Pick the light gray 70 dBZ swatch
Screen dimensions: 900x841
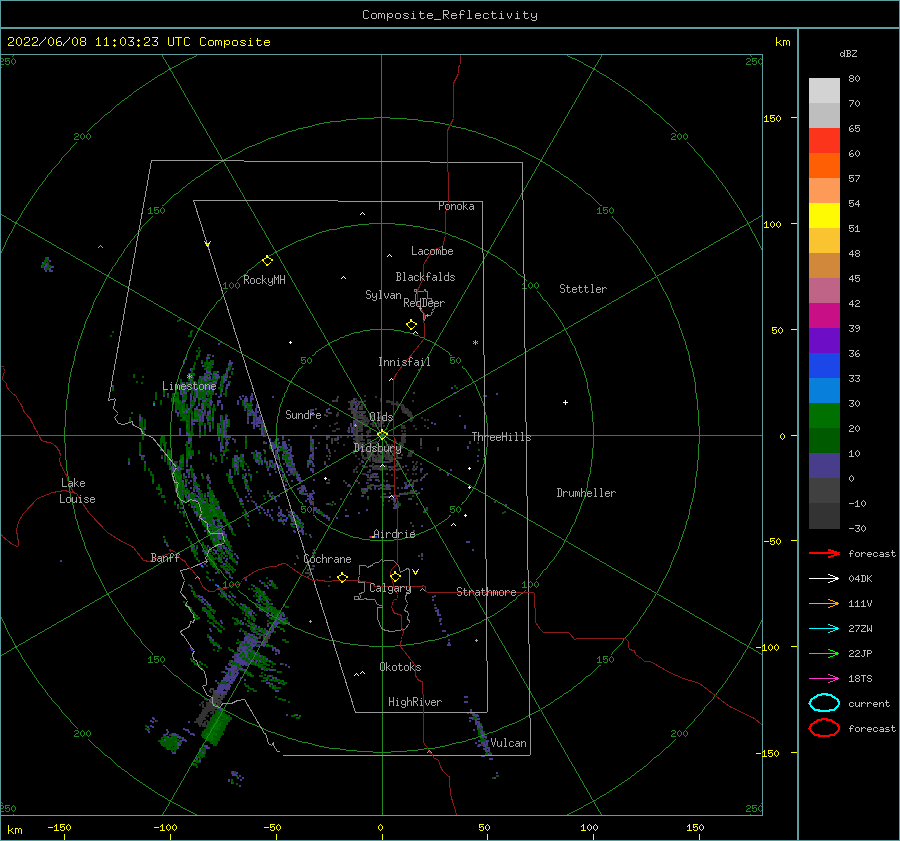(x=824, y=91)
